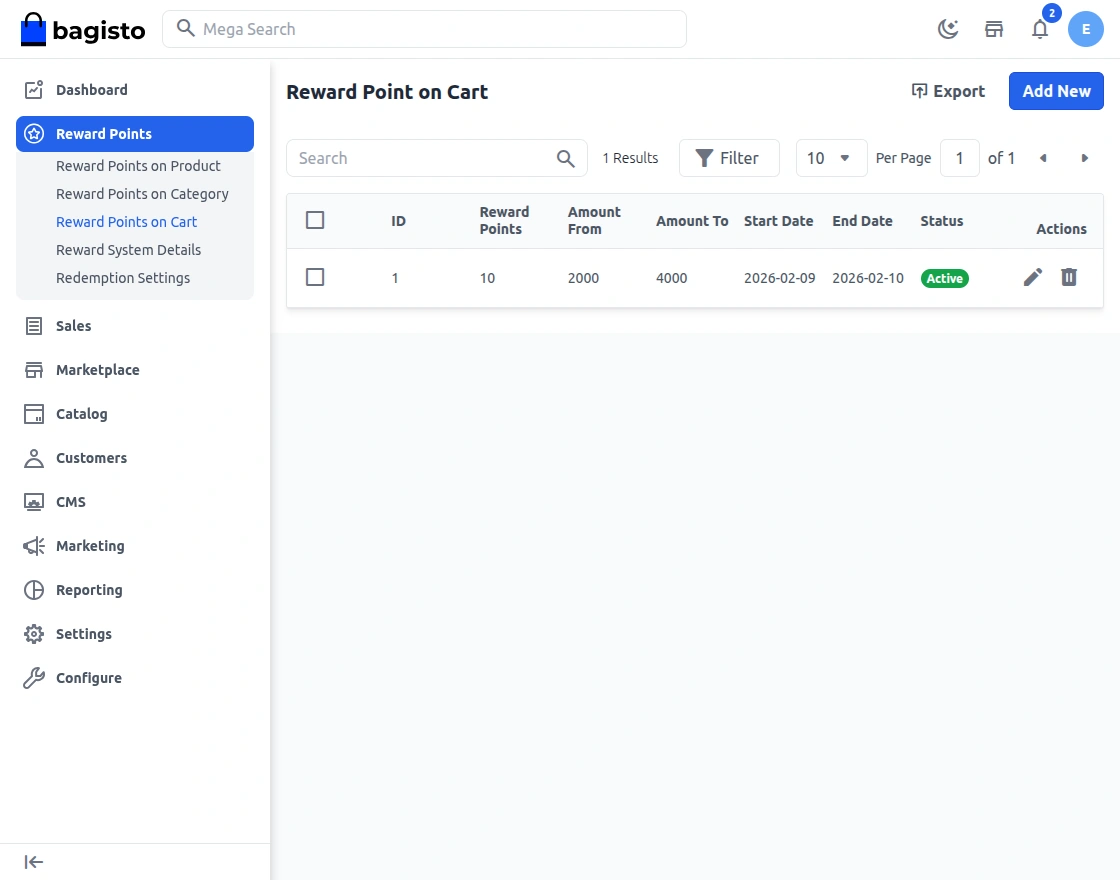Sort by Start Date column
Screen dimensions: 1120x880
click(x=779, y=221)
